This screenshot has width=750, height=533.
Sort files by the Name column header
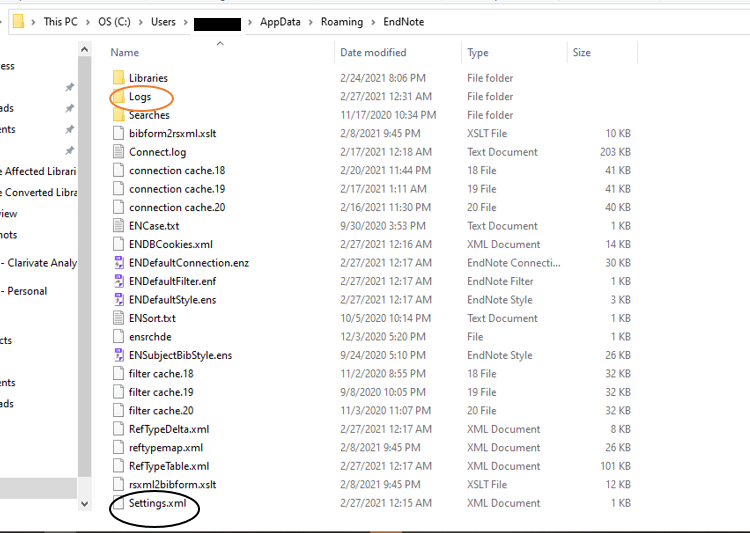click(x=125, y=52)
